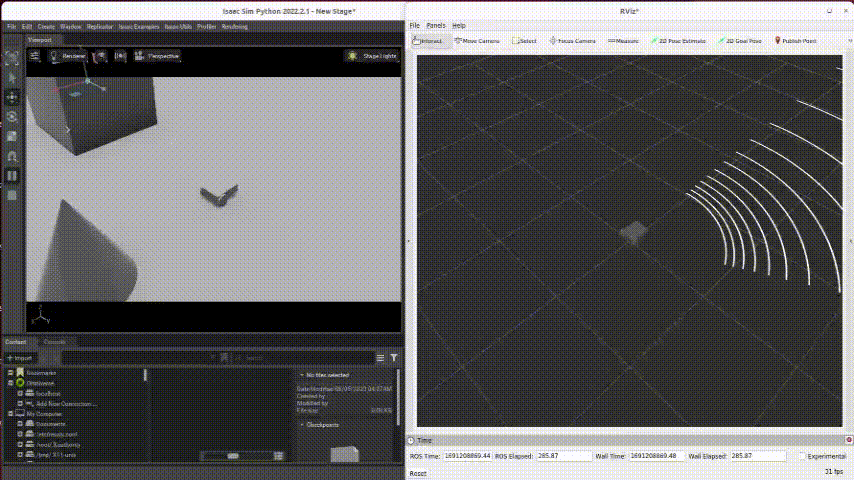Open Isaac Sim Edit menu
Screen dimensions: 854x480
point(27,27)
